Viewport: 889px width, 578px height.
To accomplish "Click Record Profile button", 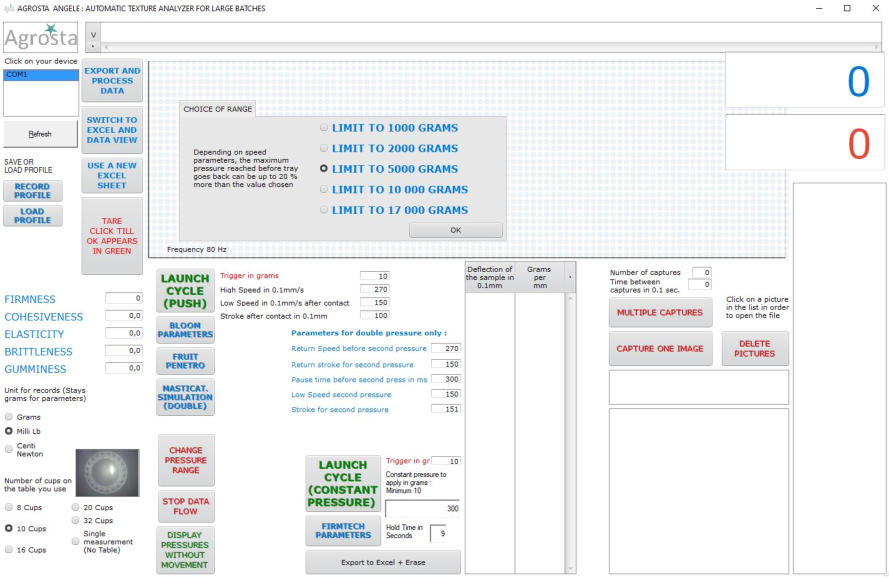I will point(33,191).
